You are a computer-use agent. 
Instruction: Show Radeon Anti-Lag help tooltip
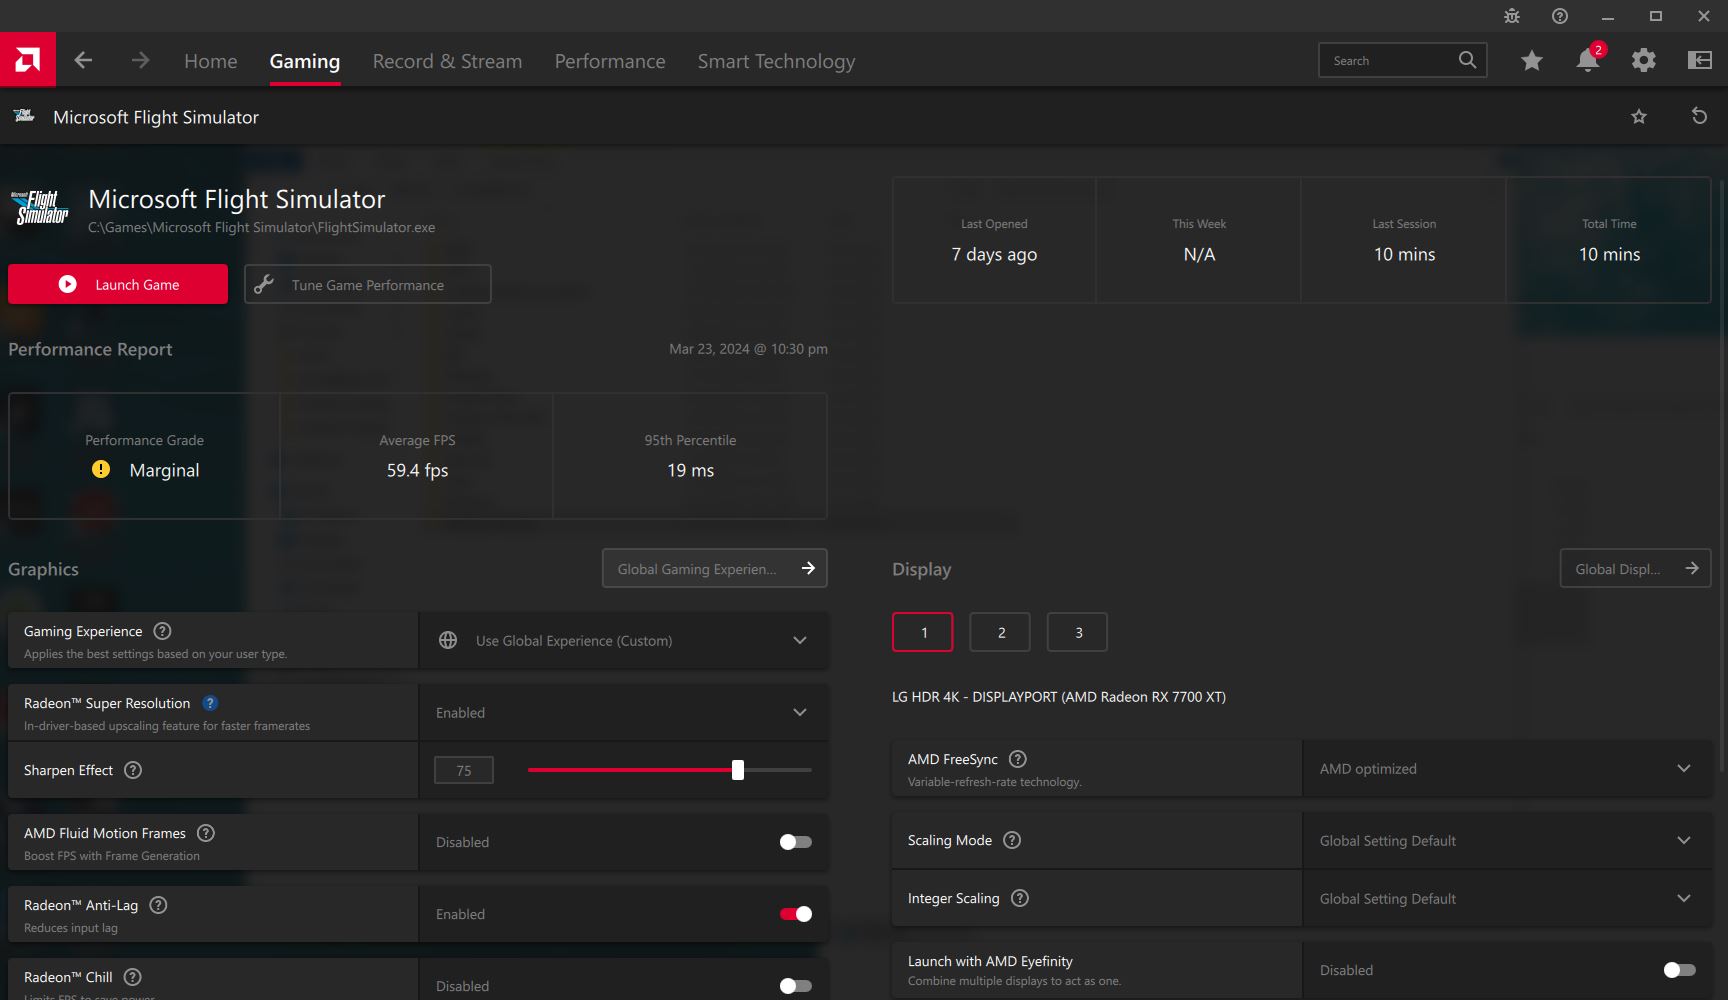coord(158,905)
